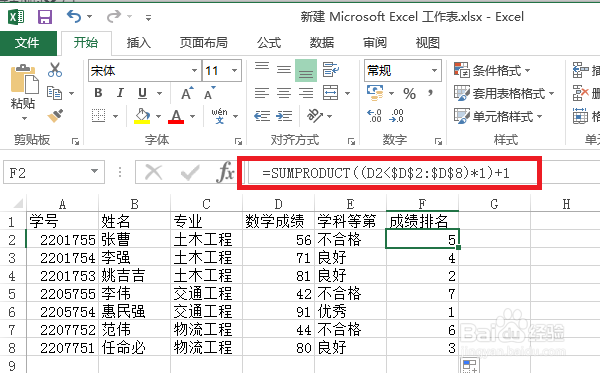The height and width of the screenshot is (373, 600).
Task: Apply comma style
Action: click(431, 93)
